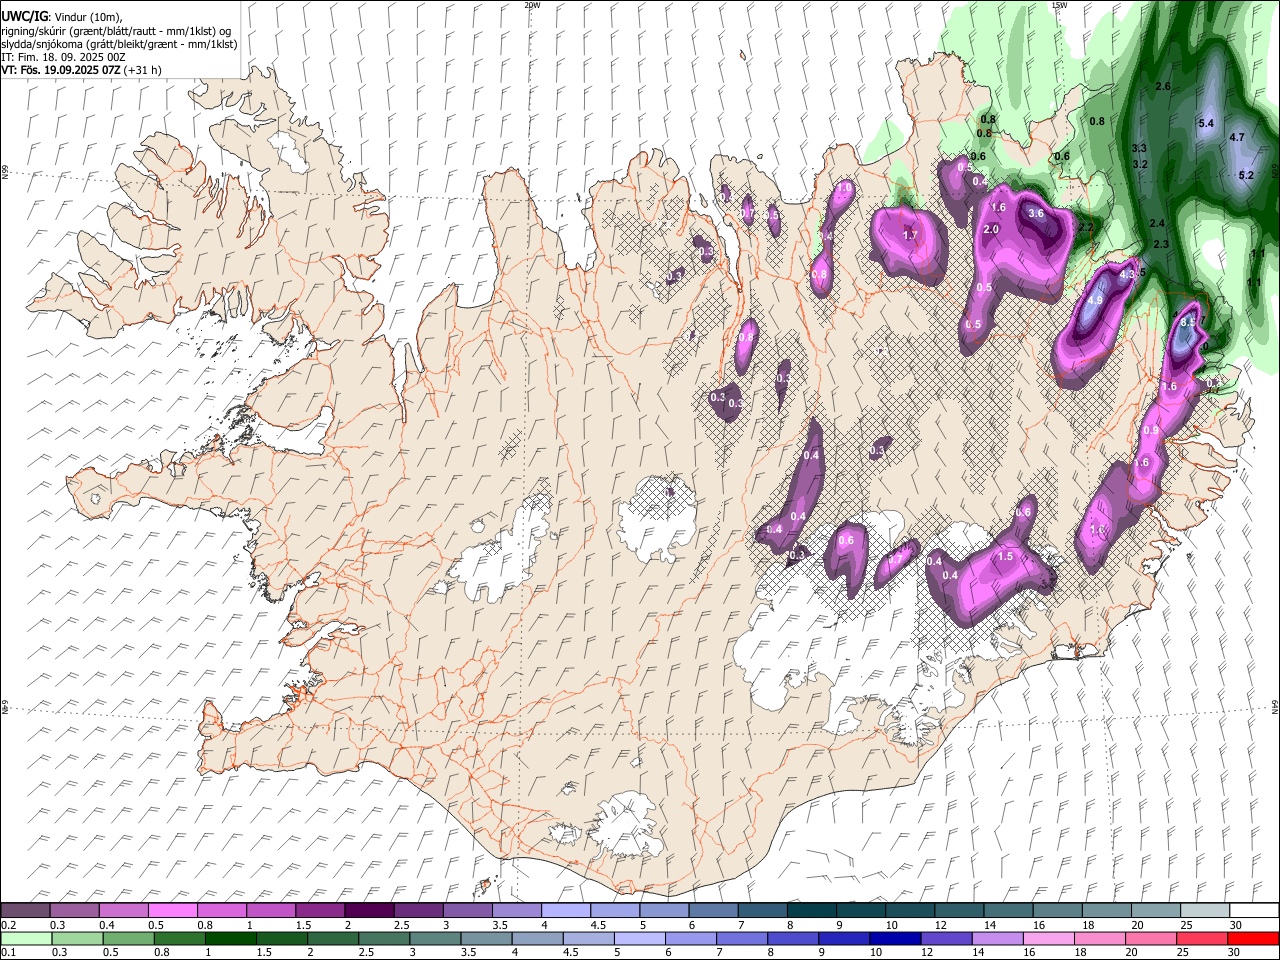Image resolution: width=1280 pixels, height=960 pixels.
Task: Click the light pink 16 swatch in lower scale
Action: pos(1048,938)
